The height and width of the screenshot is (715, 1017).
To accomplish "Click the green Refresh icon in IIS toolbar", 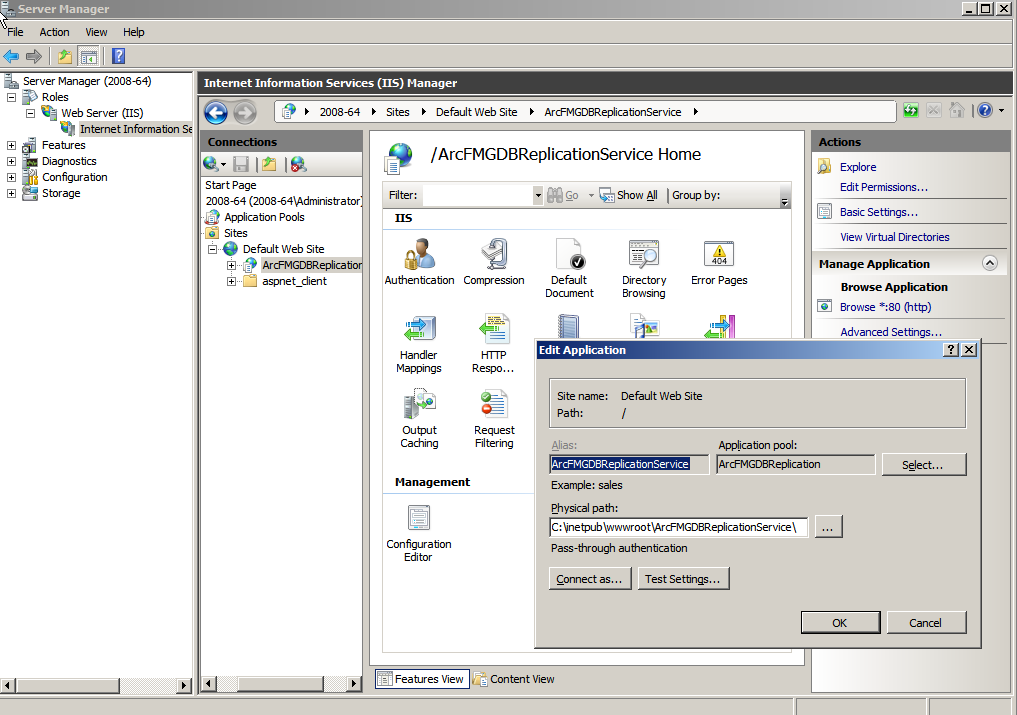I will [910, 110].
